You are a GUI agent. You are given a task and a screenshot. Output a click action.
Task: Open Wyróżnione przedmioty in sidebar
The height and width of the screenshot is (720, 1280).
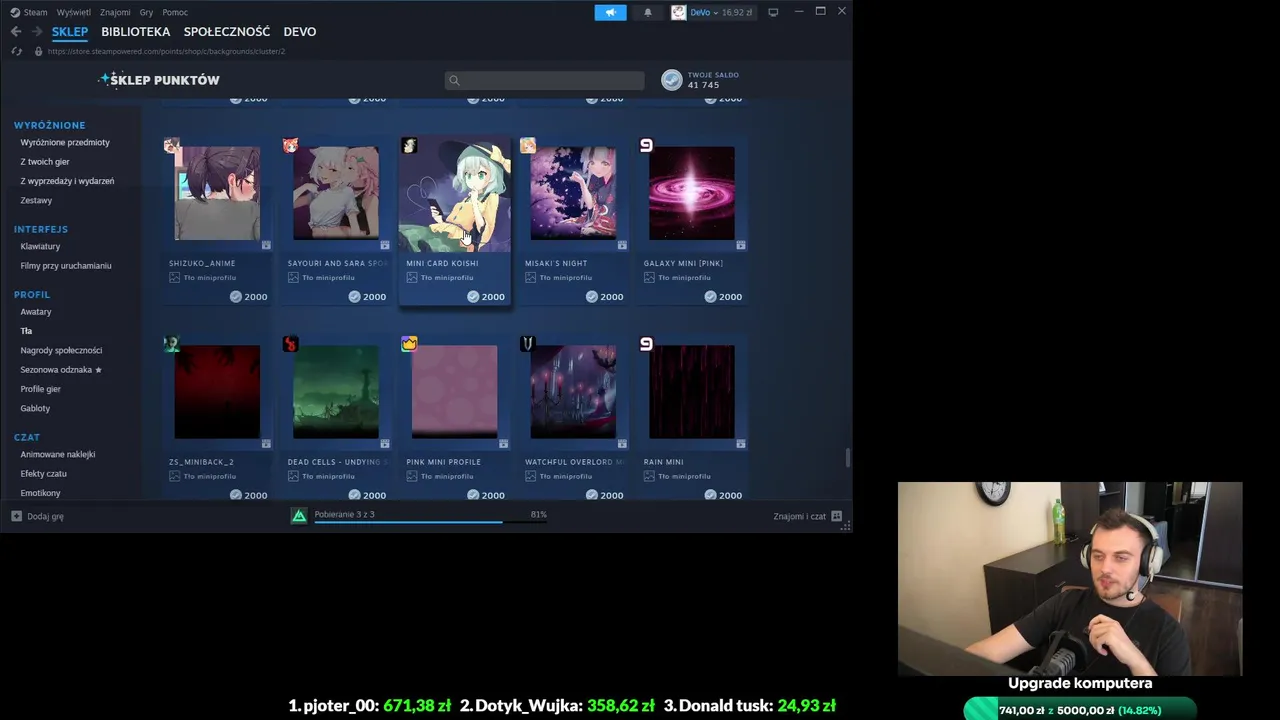coord(65,142)
